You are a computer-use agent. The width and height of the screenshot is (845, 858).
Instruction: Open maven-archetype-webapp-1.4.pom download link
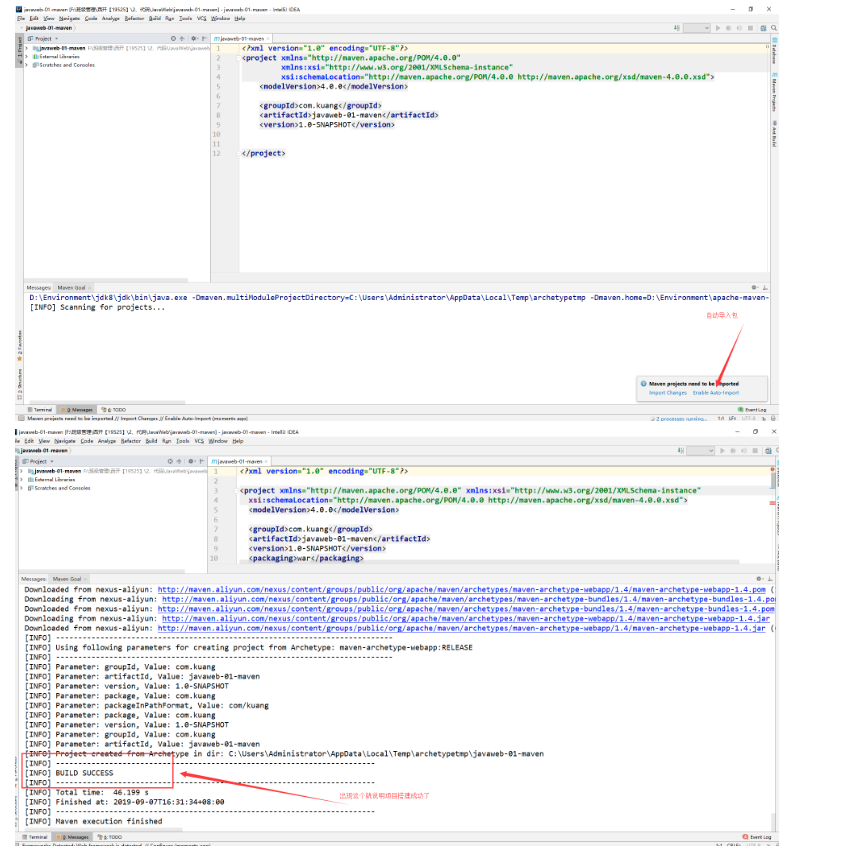pyautogui.click(x=461, y=590)
